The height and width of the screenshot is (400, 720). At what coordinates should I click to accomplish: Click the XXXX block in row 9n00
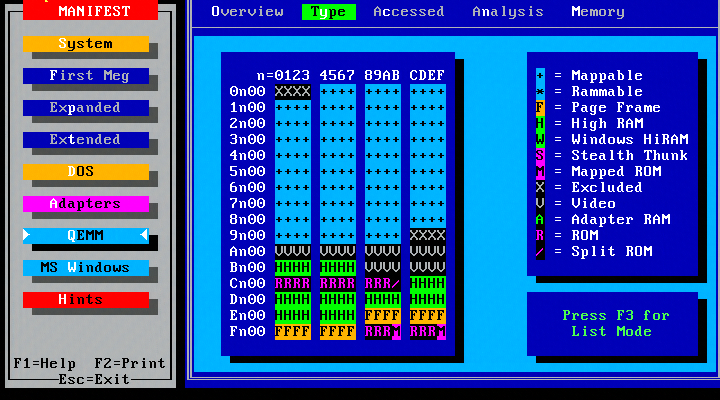tap(428, 236)
